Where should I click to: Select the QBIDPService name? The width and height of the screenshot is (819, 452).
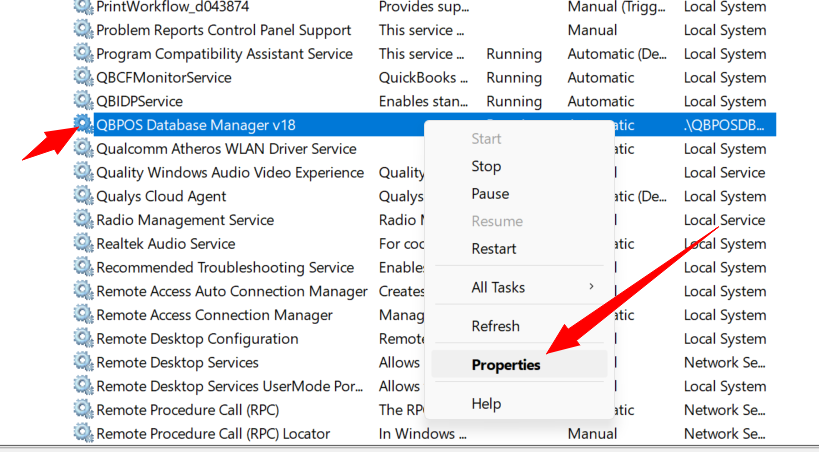(x=139, y=101)
